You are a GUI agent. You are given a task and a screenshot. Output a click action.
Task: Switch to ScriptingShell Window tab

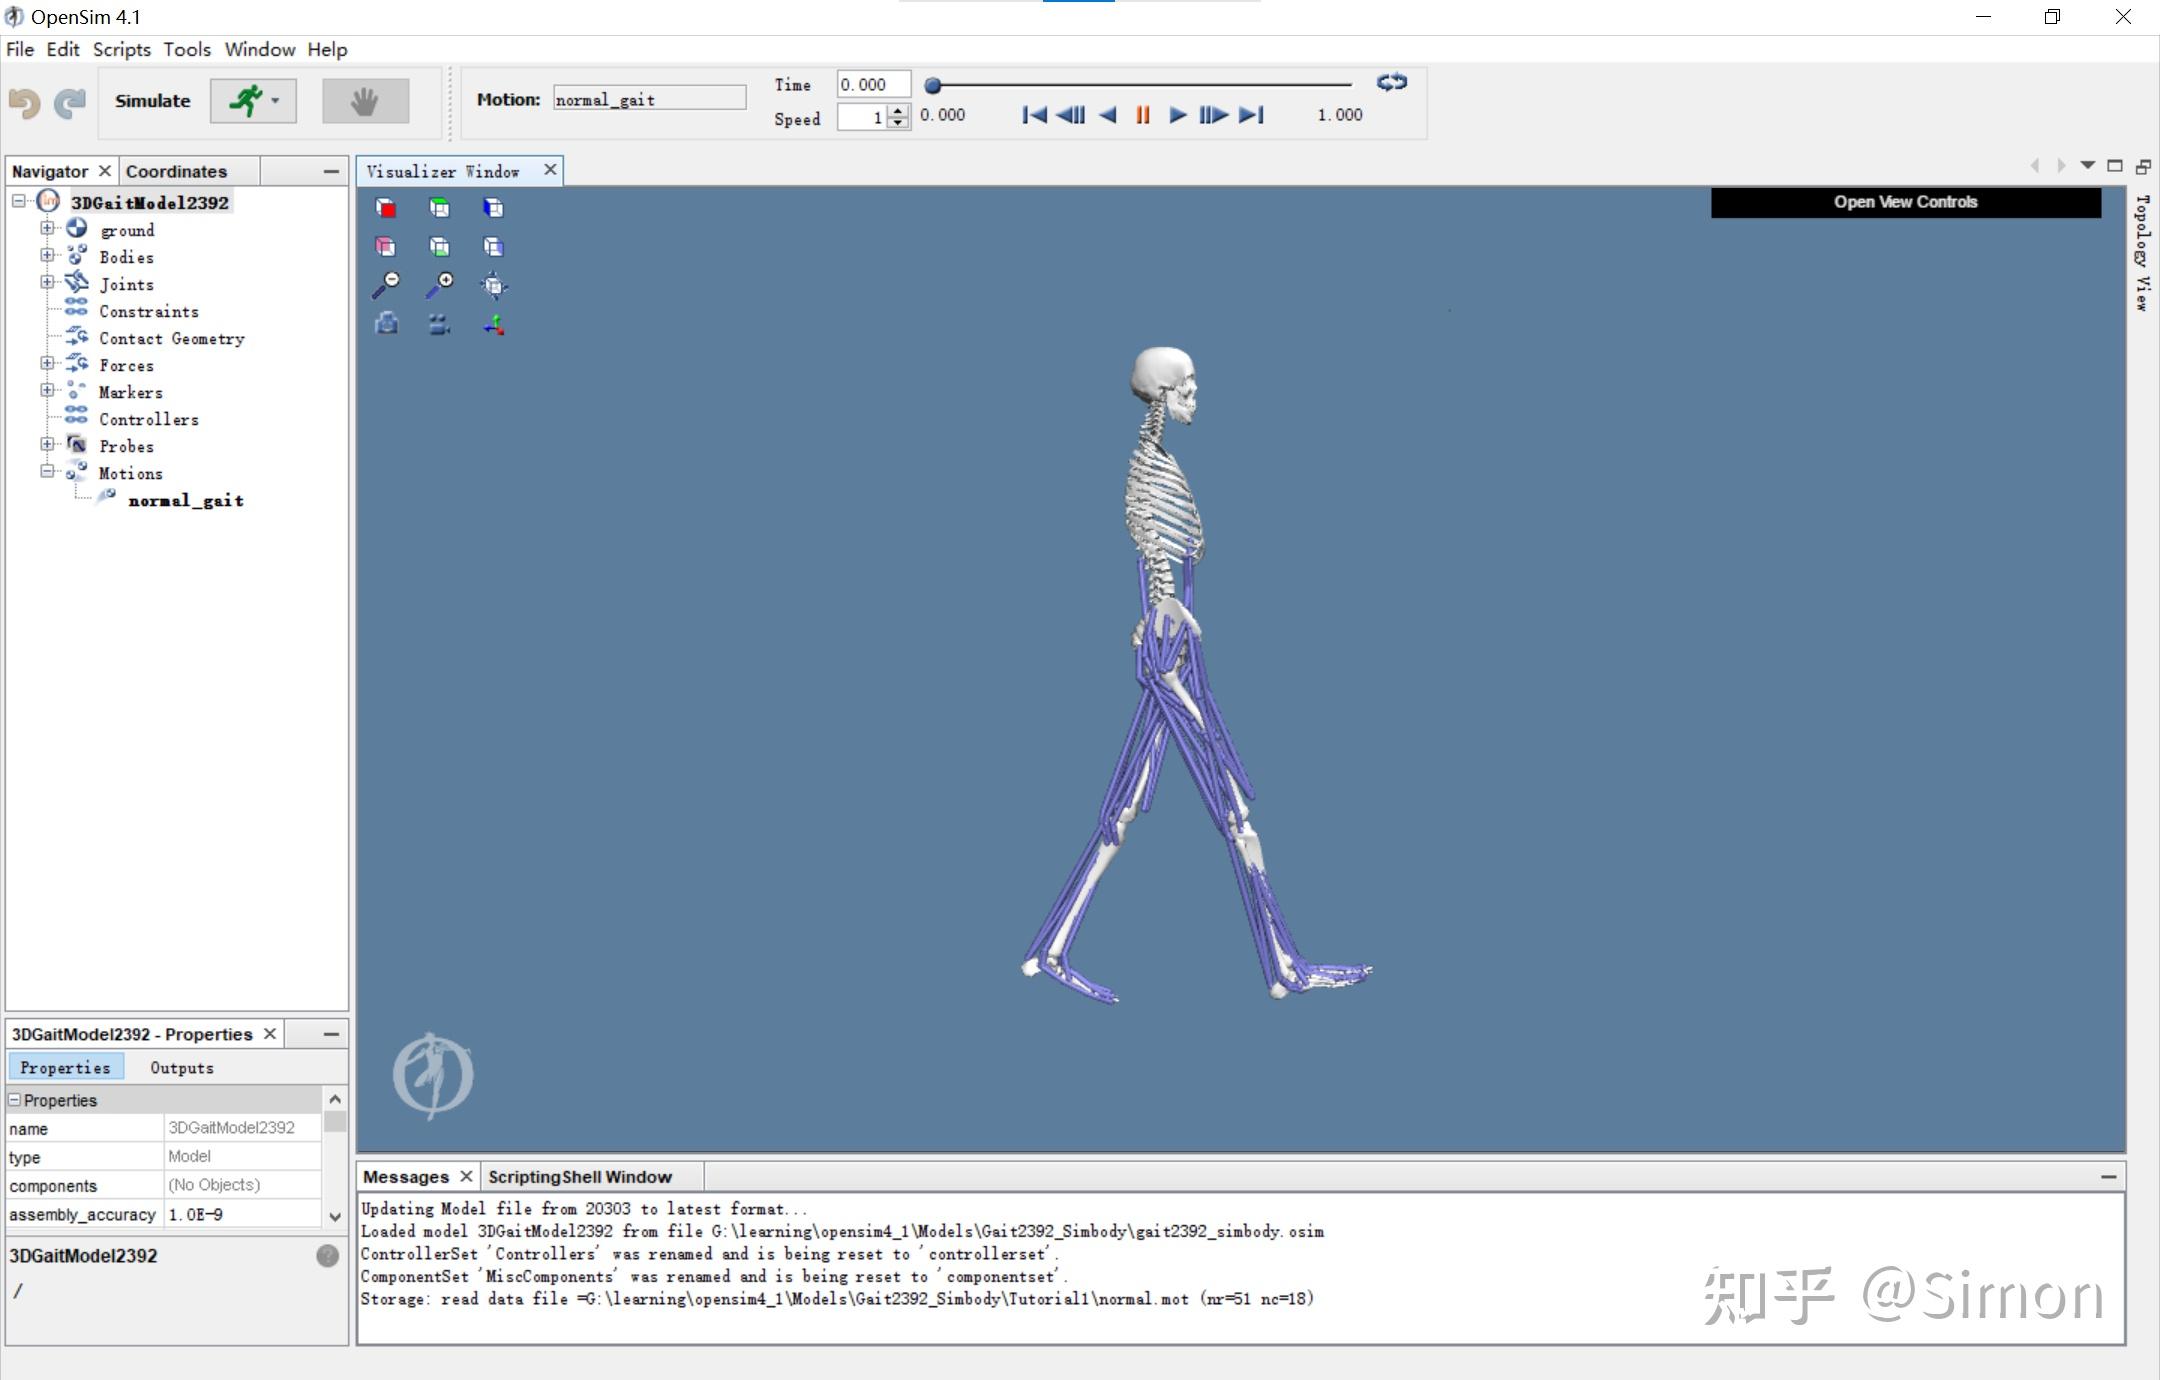[x=580, y=1177]
